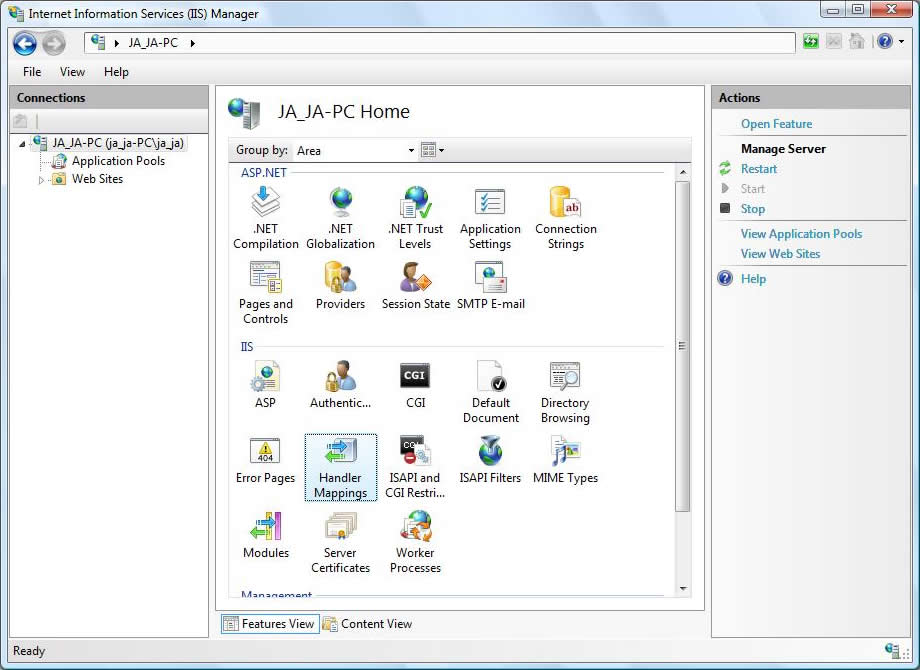Click scrollbar down arrow in feature list
This screenshot has height=670, width=920.
[x=682, y=588]
